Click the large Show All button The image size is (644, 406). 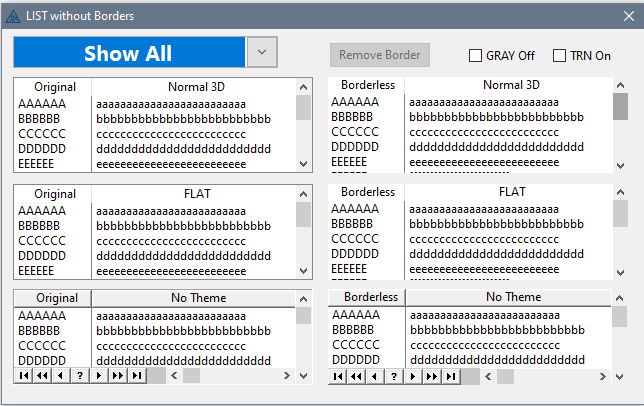click(129, 53)
